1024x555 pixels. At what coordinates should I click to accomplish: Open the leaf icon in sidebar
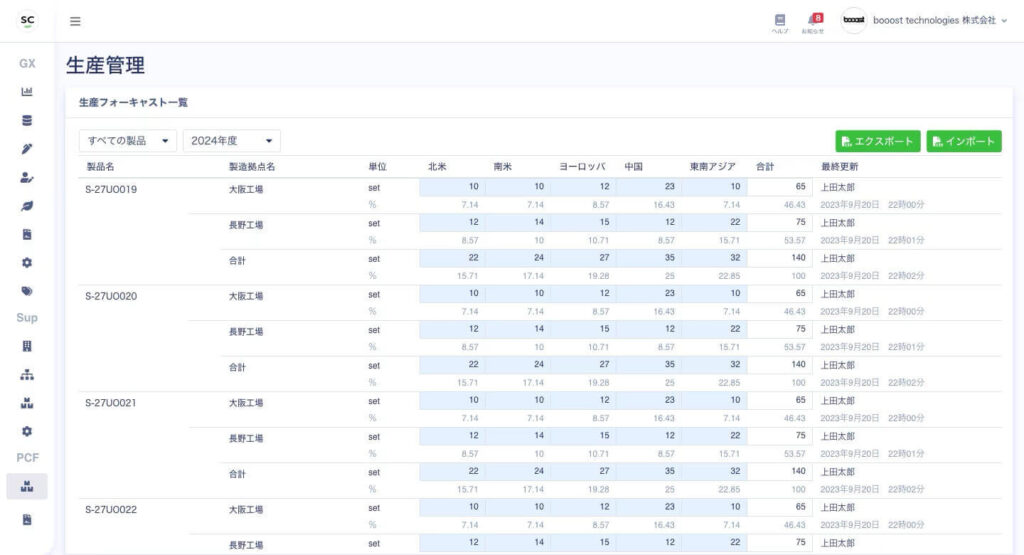click(27, 206)
